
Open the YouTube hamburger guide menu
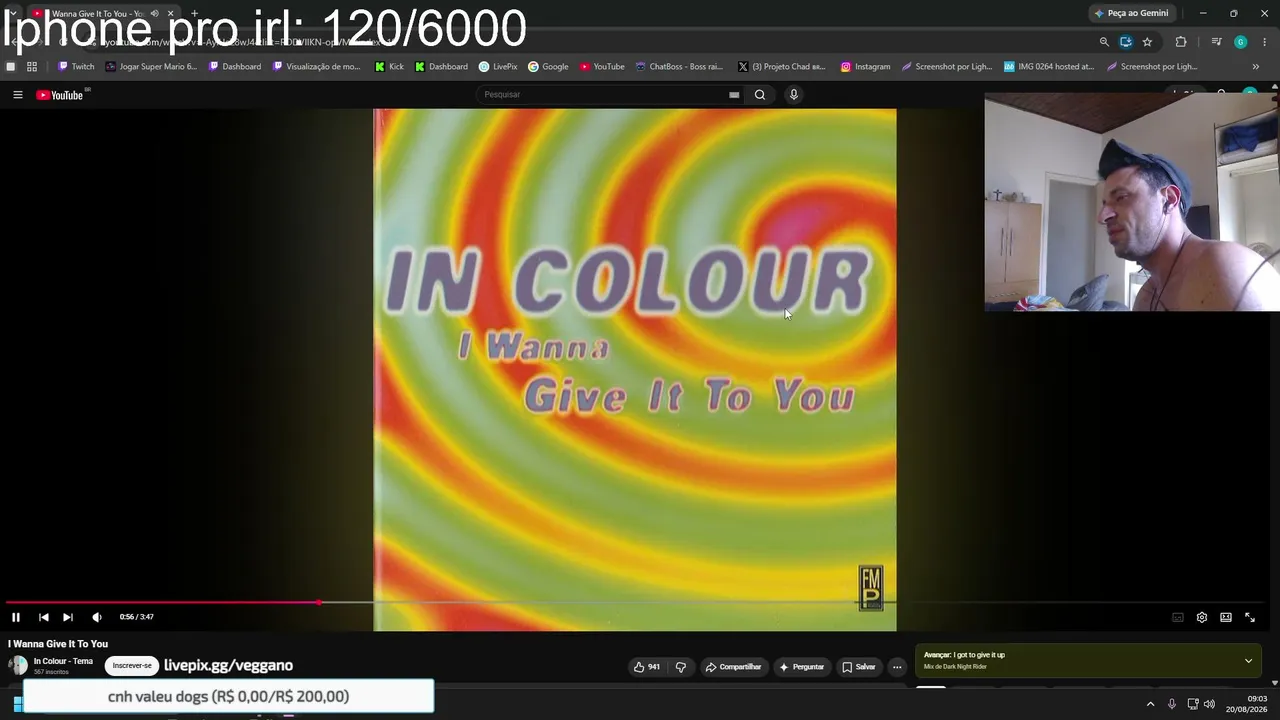(17, 95)
